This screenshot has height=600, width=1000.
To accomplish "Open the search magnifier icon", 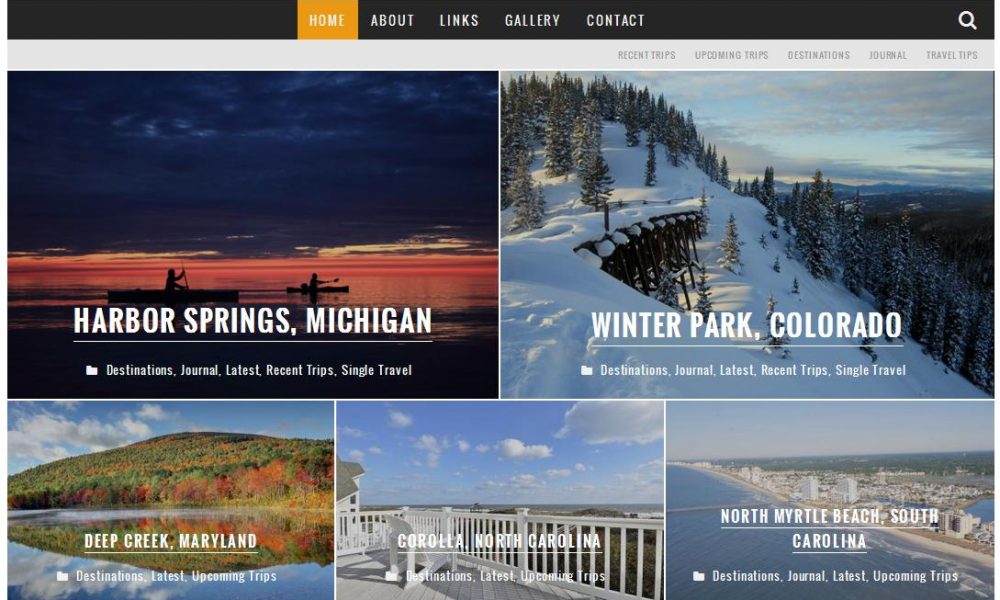I will coord(967,20).
